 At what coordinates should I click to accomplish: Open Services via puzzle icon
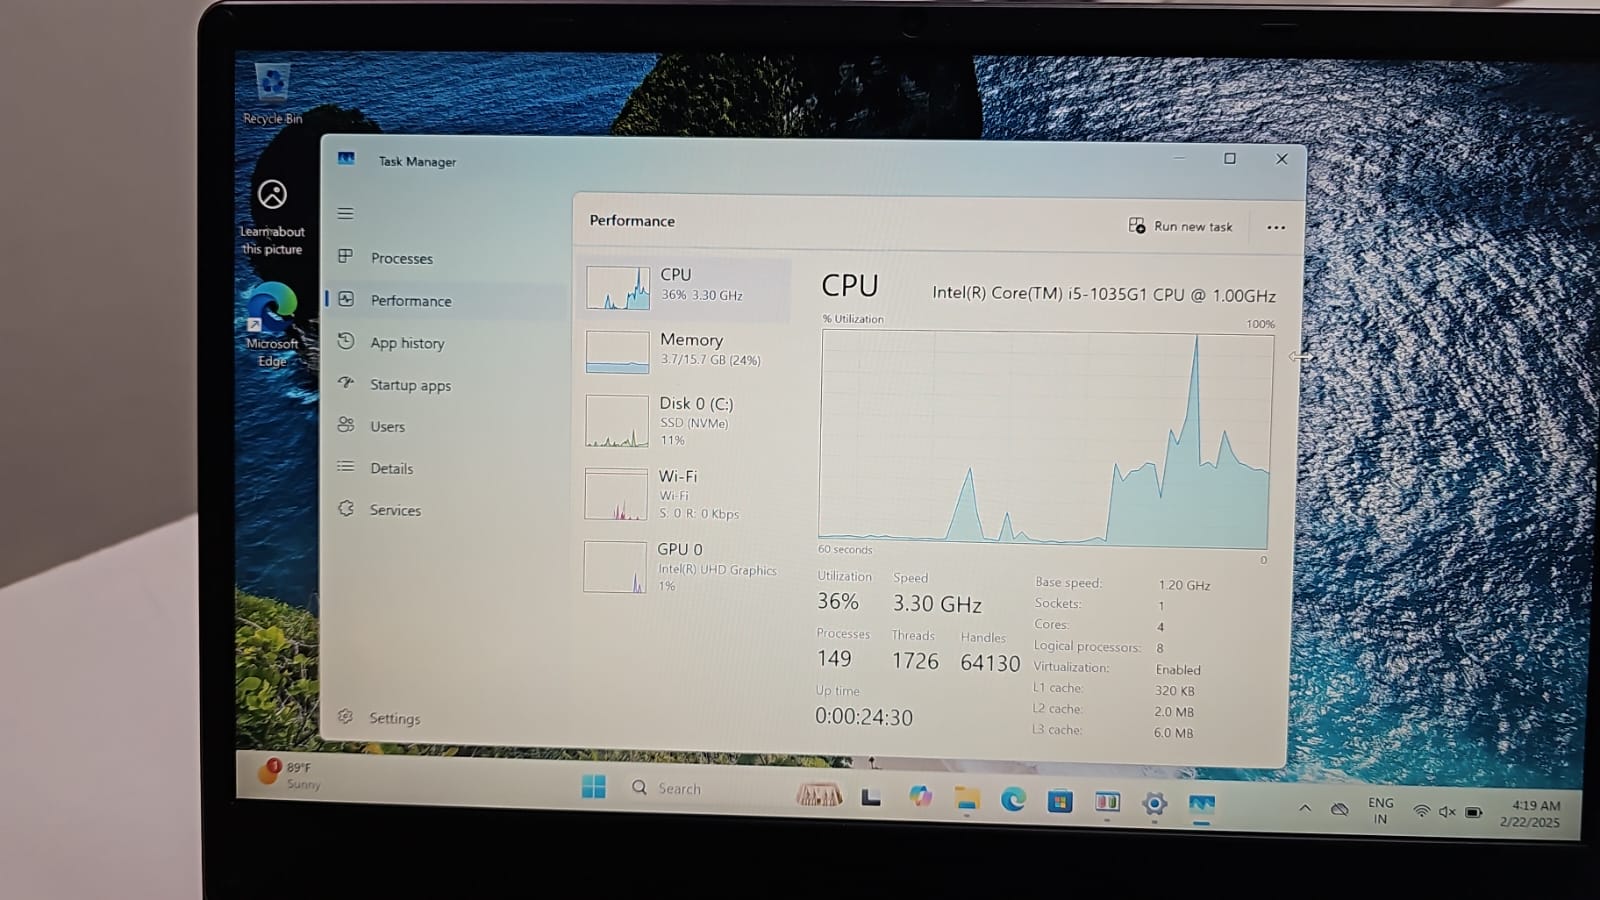click(x=346, y=509)
